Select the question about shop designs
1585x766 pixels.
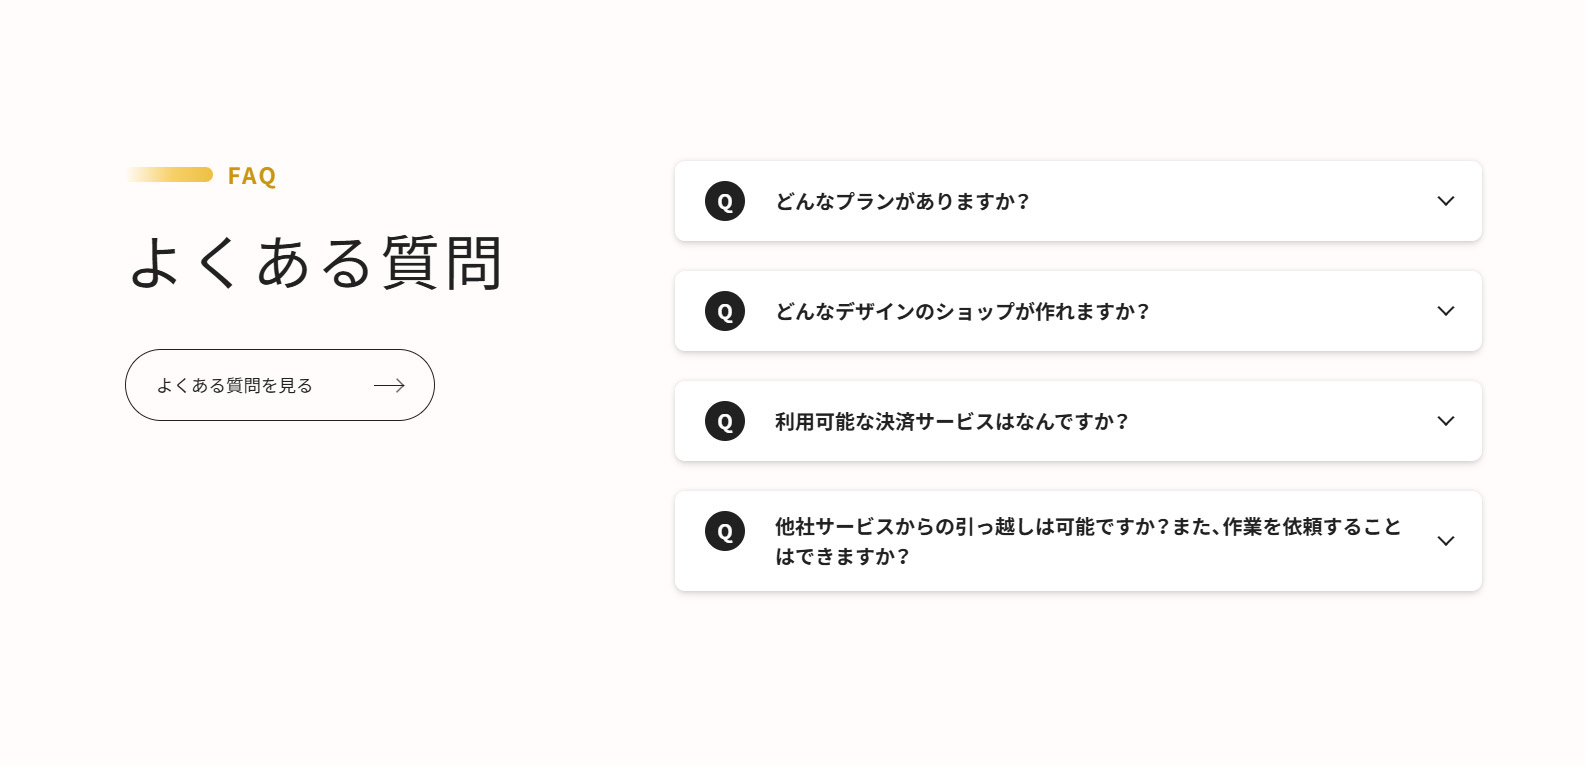[963, 311]
